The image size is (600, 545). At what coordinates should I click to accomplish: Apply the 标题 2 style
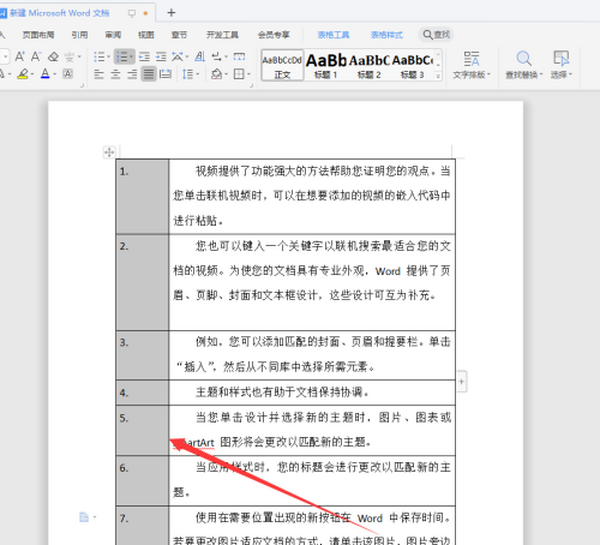[x=369, y=65]
